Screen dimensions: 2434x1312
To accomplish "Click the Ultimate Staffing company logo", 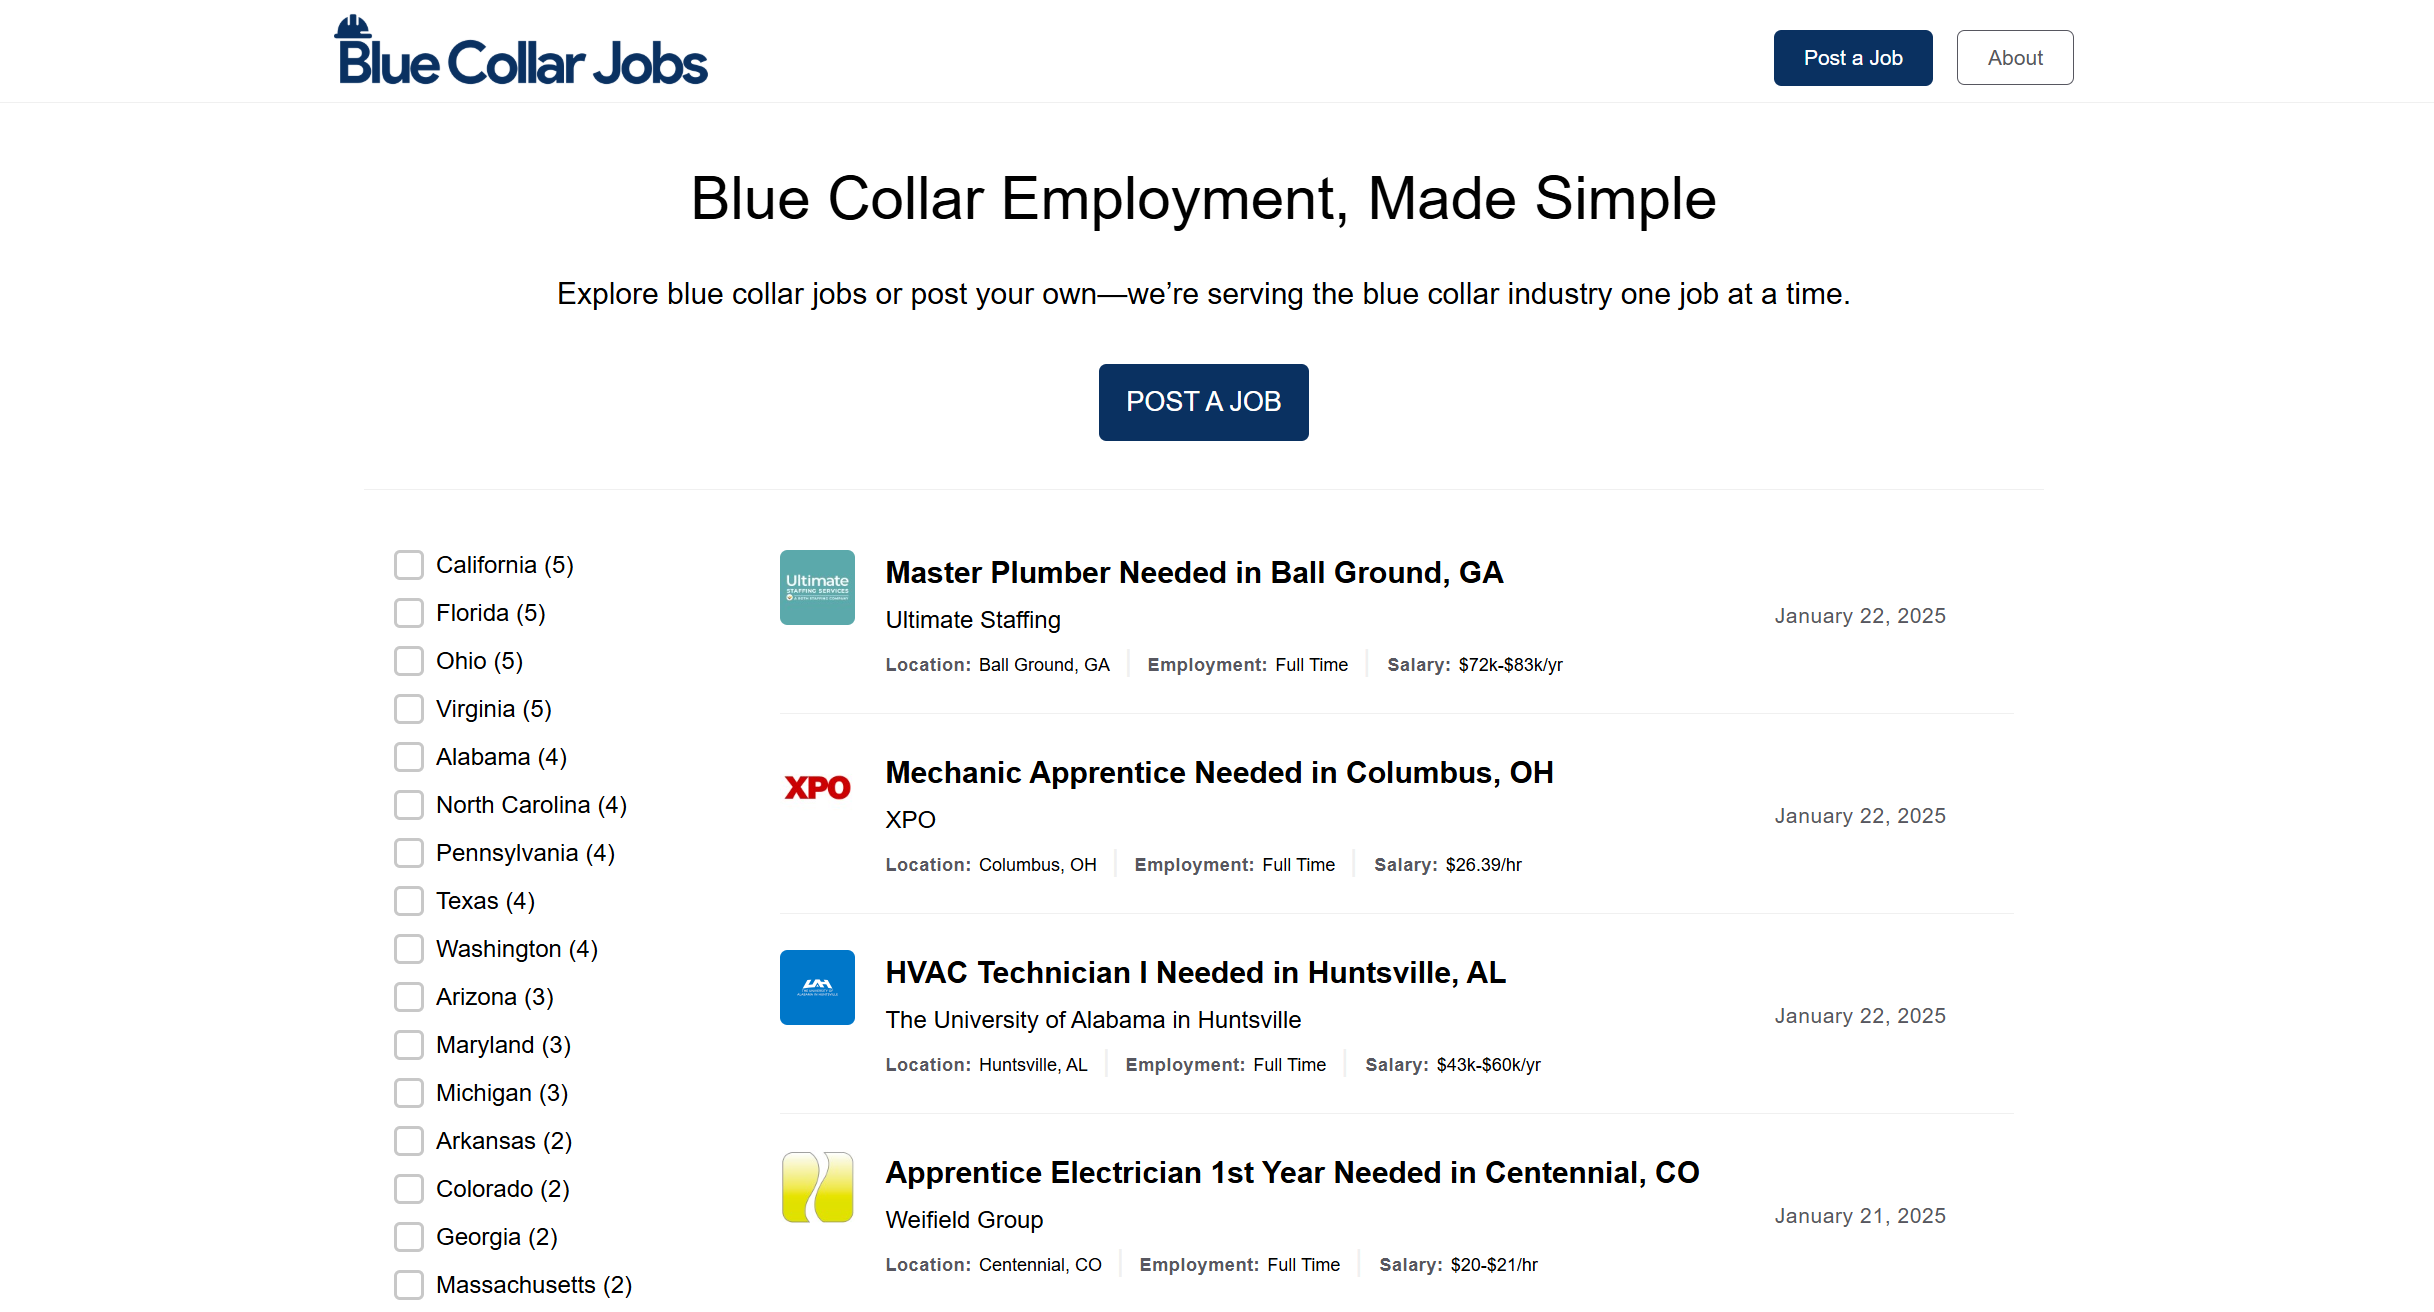I will coord(817,587).
